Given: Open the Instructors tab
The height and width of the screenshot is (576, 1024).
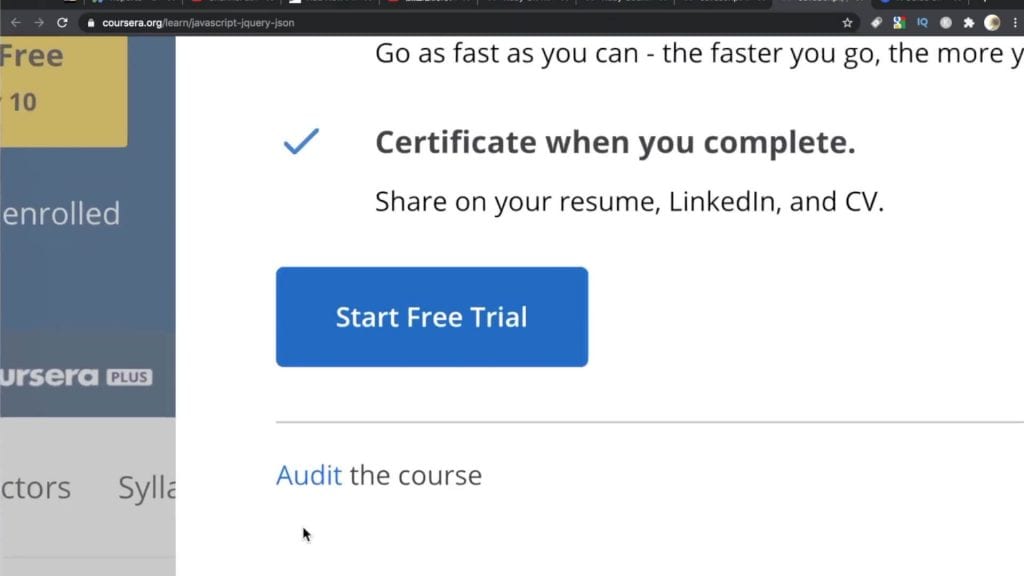Looking at the screenshot, I should click(35, 488).
